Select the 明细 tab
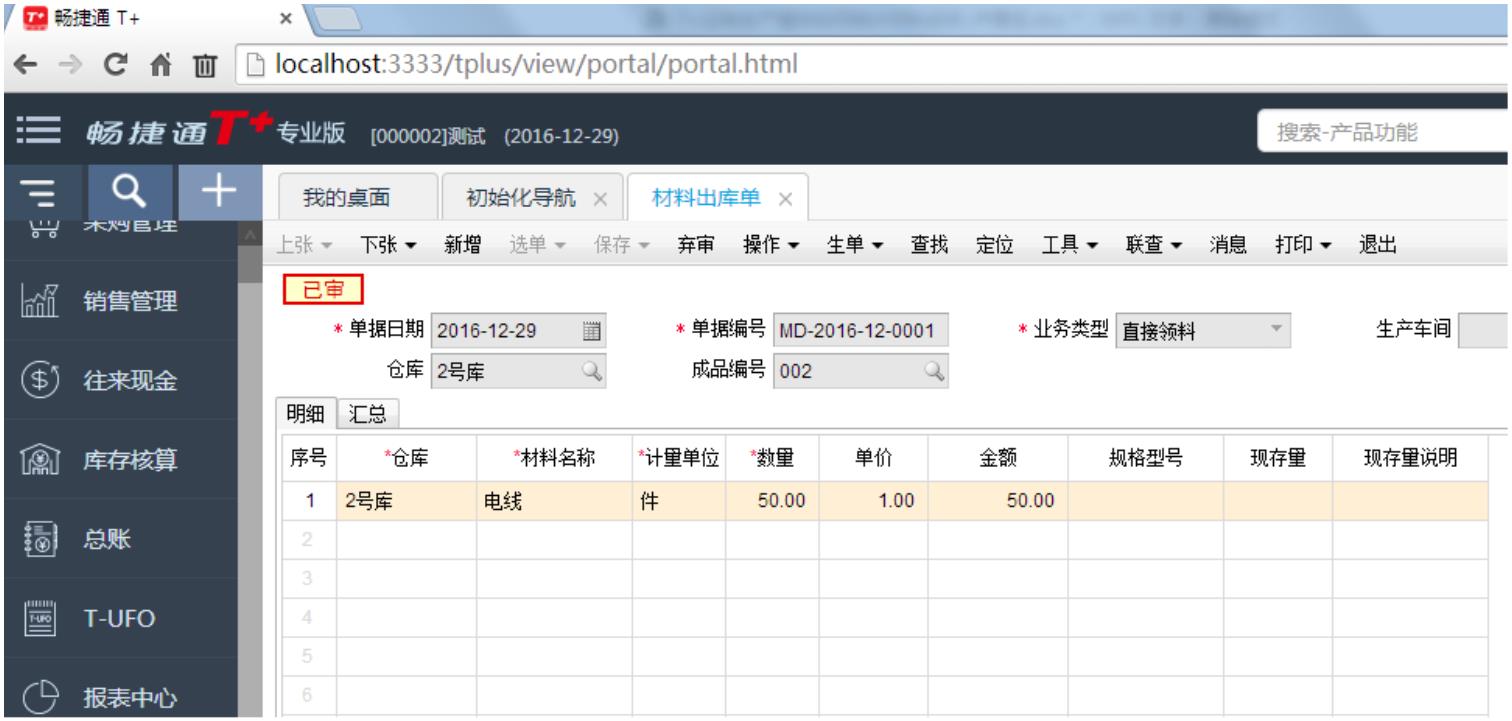Viewport: 1512px width, 721px height. point(305,413)
